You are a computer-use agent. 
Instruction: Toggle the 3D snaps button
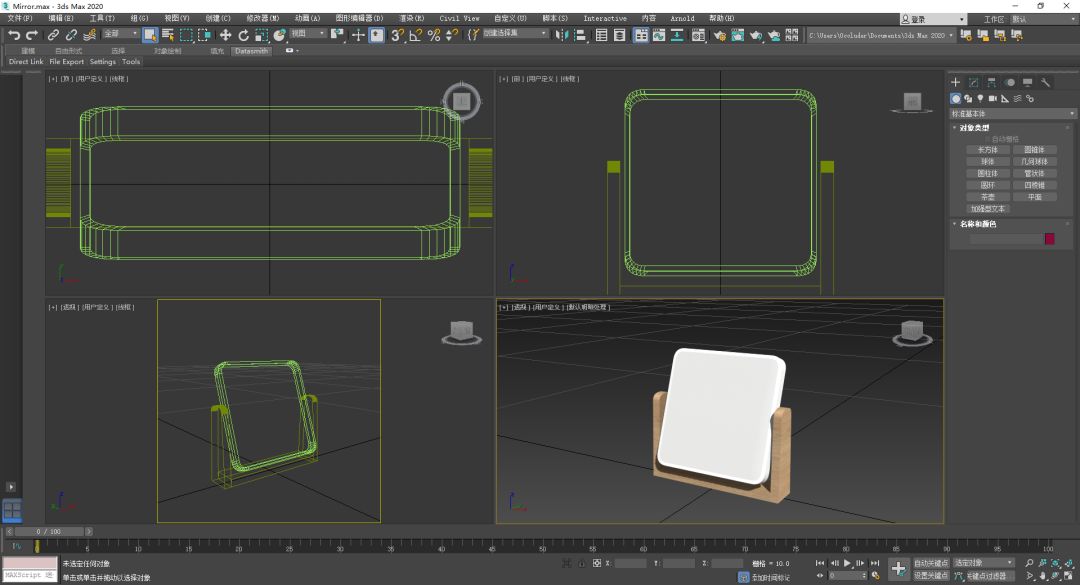(397, 35)
